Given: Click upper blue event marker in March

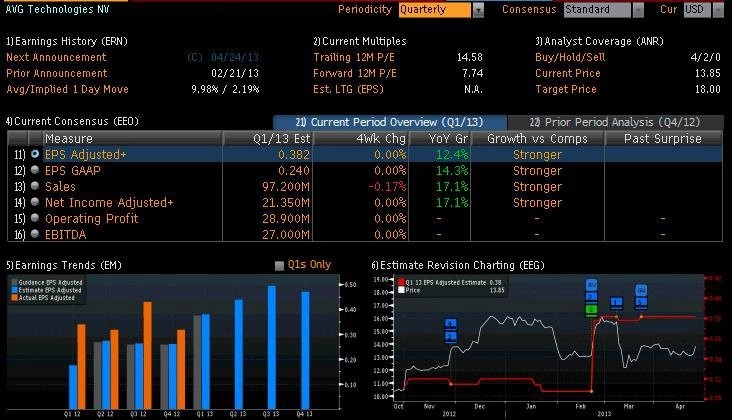Looking at the screenshot, I should (x=641, y=290).
